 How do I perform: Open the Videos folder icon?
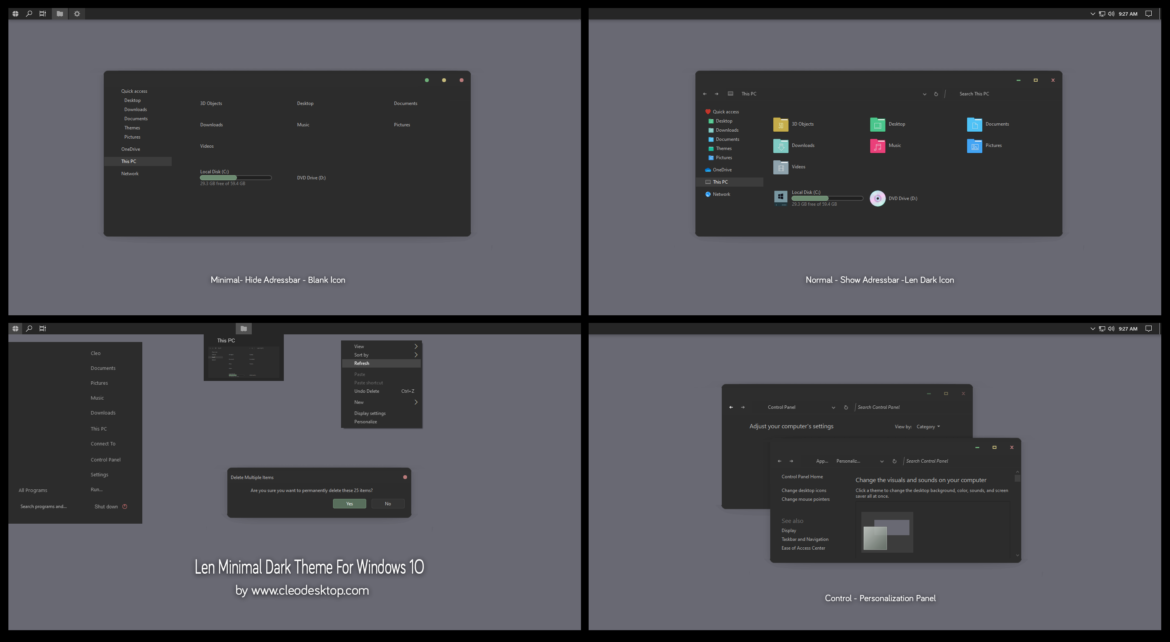tap(781, 166)
